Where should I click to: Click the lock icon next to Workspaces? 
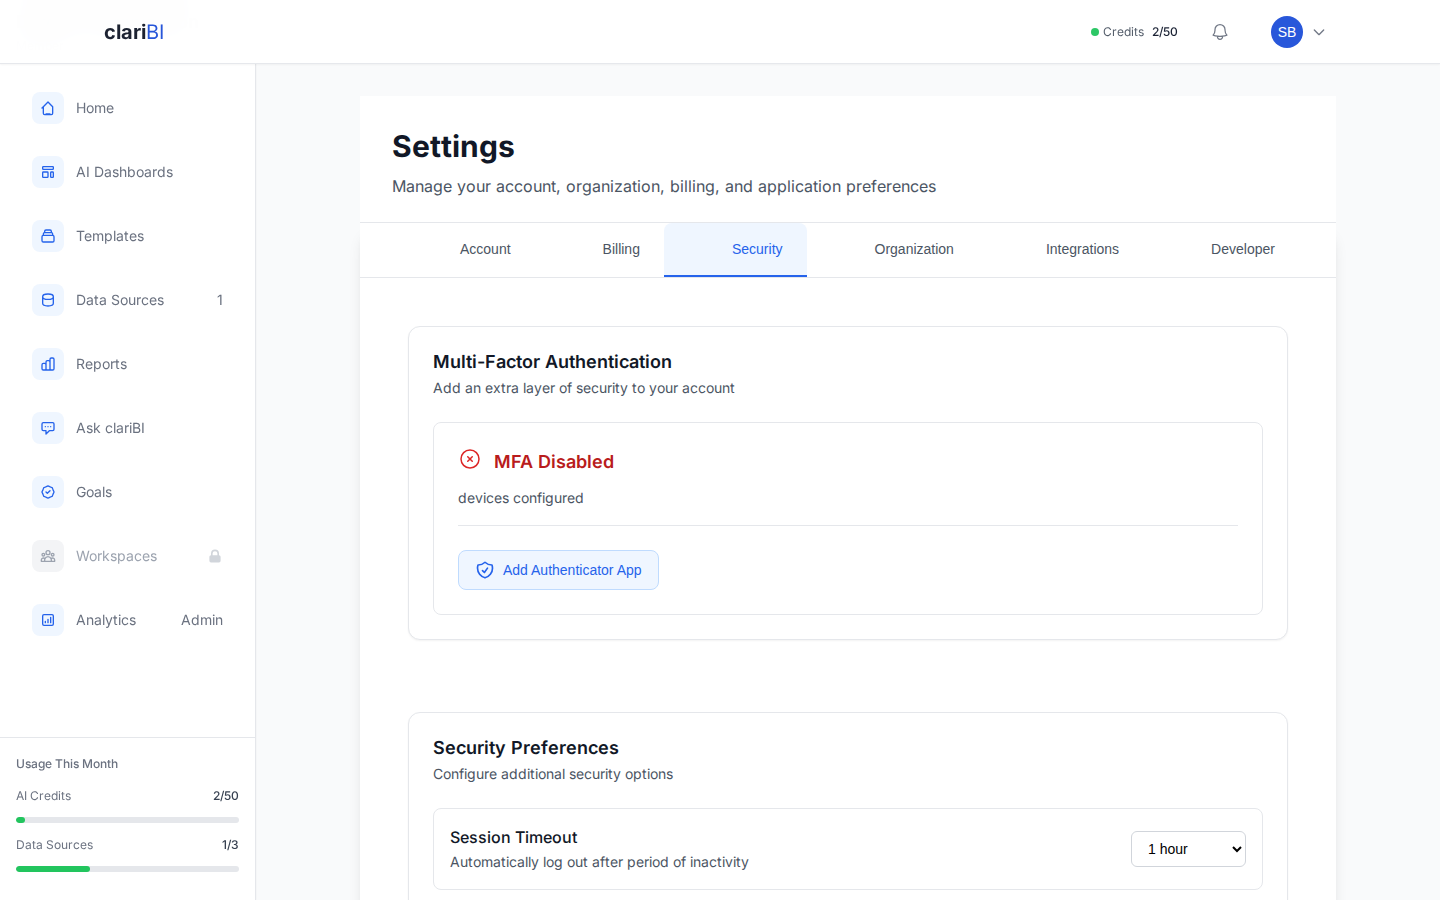[x=215, y=556]
